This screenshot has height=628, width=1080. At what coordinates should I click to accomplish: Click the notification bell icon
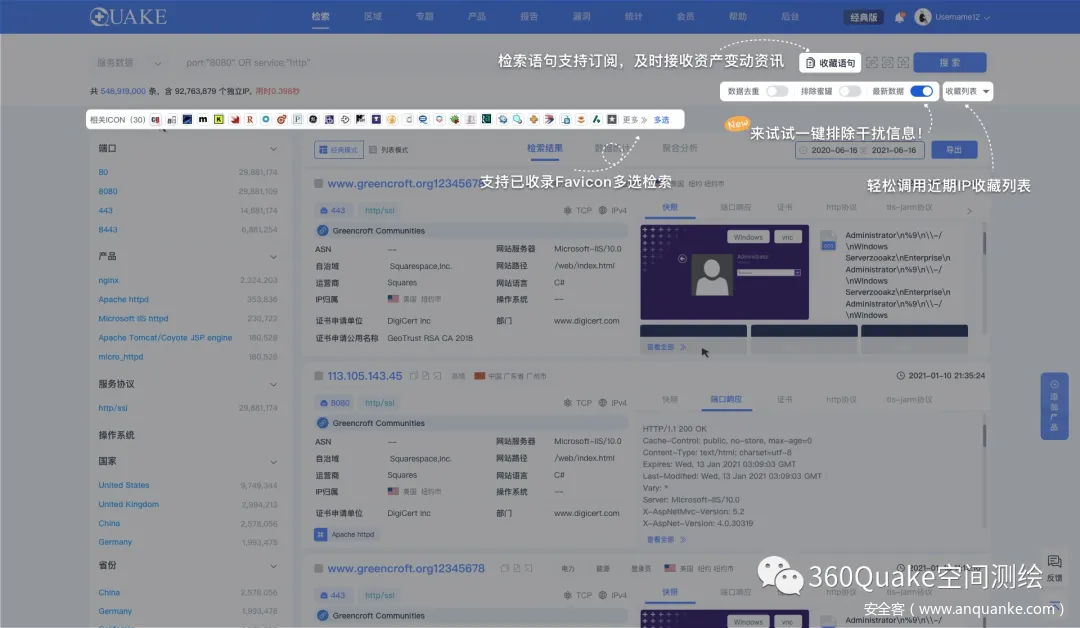point(900,17)
